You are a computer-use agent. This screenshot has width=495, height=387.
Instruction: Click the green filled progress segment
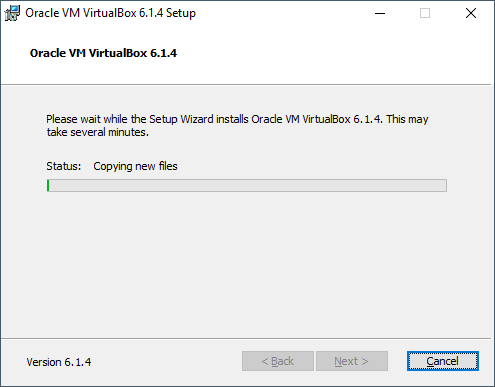[x=48, y=185]
